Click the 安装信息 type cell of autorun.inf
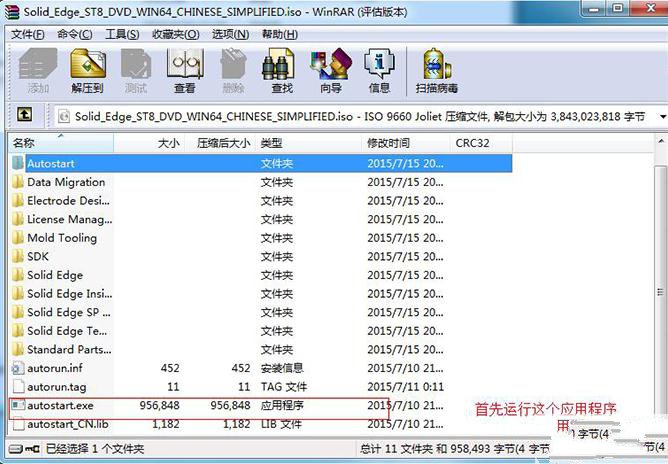The image size is (668, 464). (x=282, y=368)
